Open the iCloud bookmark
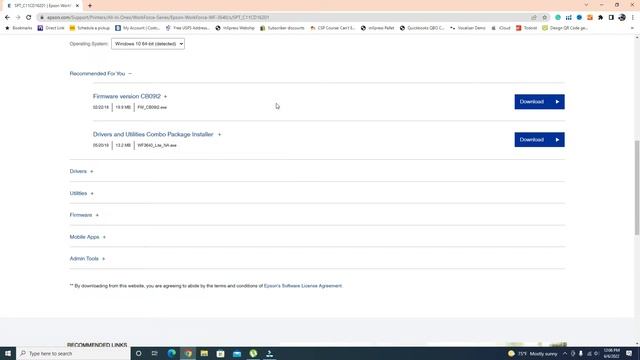The image size is (640, 360). pos(501,28)
